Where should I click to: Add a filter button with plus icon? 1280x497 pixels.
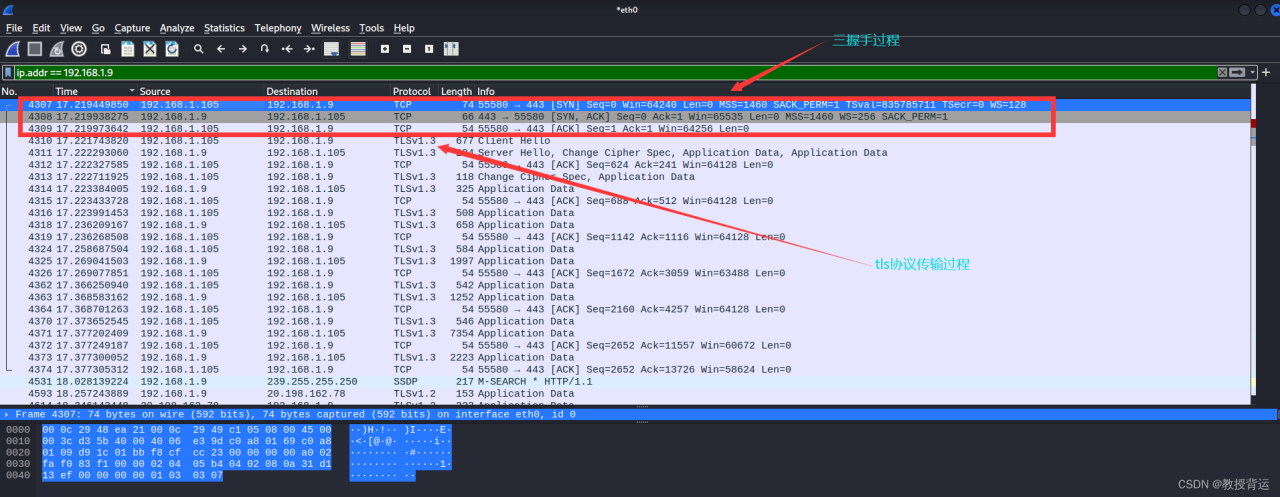(1267, 73)
